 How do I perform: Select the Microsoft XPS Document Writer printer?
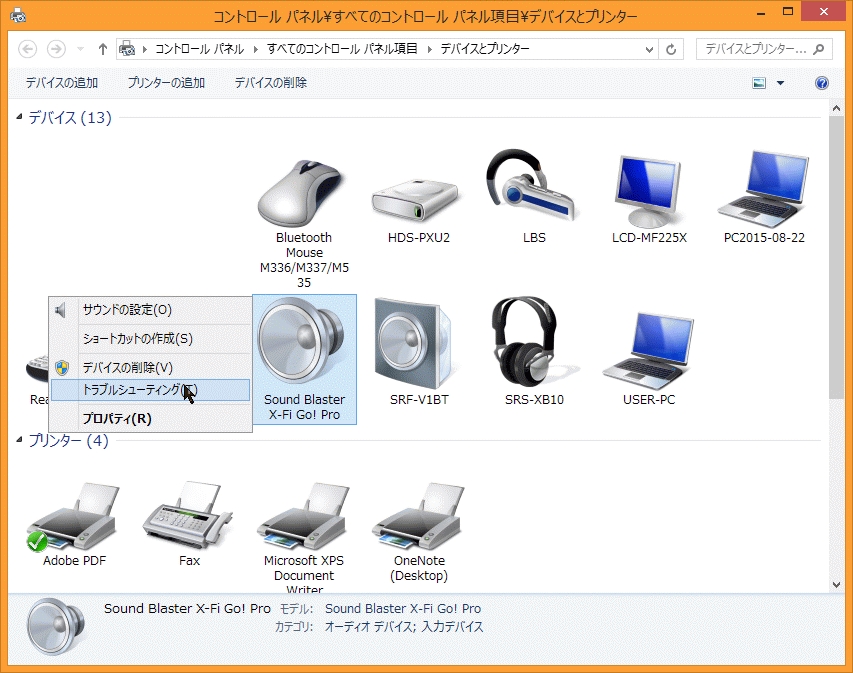[304, 517]
